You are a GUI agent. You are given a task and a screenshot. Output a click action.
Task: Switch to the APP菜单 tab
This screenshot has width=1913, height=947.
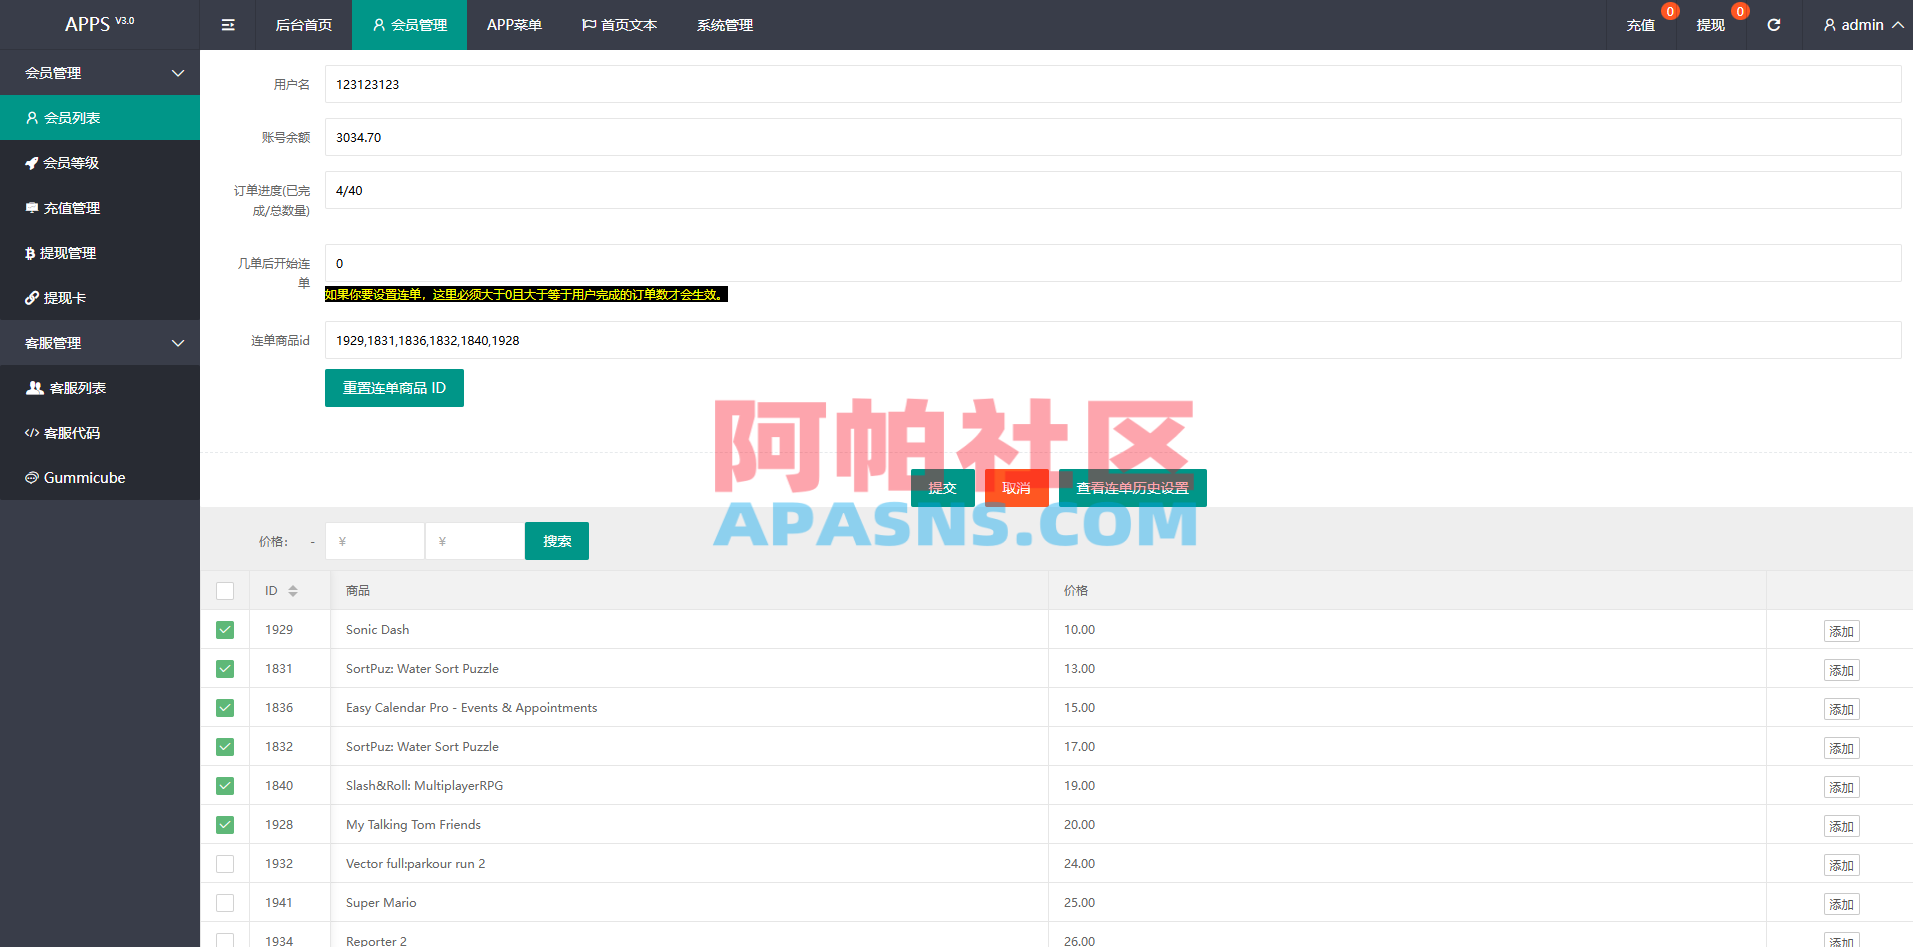point(514,24)
